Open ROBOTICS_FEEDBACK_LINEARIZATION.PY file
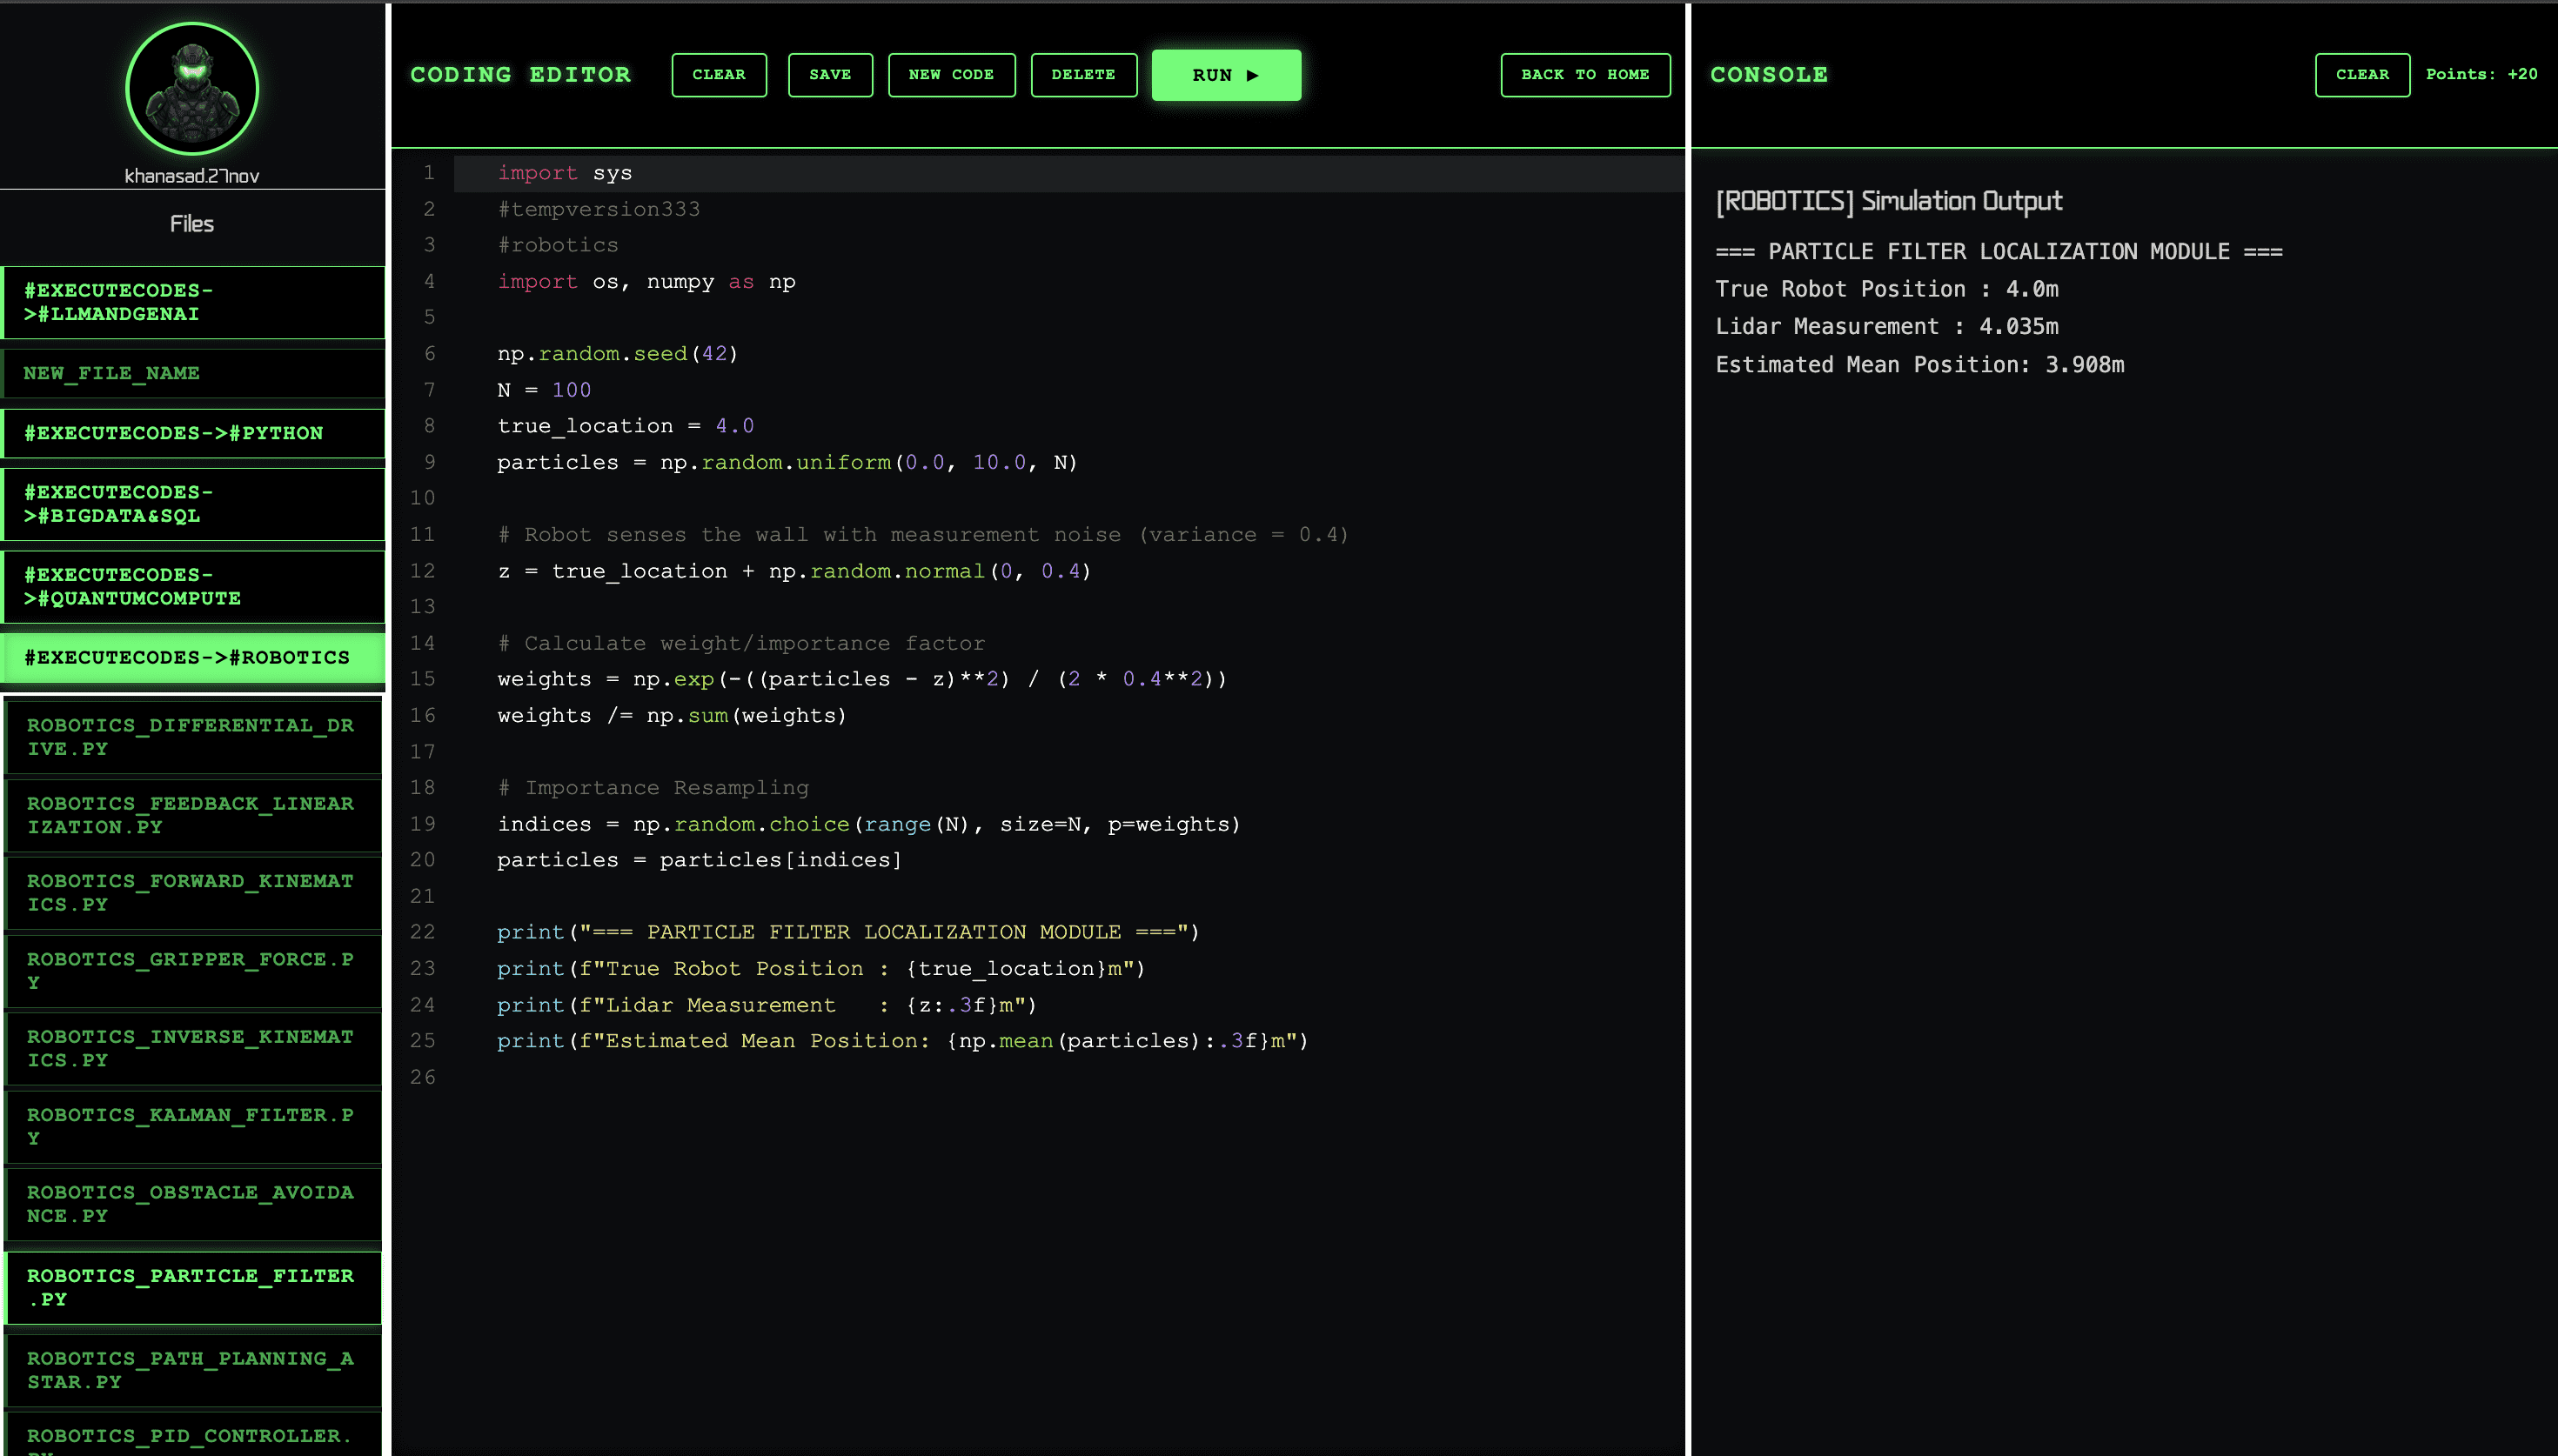2558x1456 pixels. coord(194,815)
